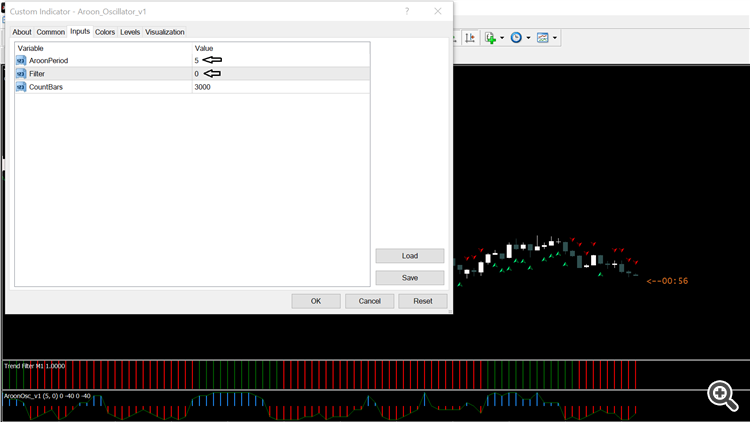Click the dialog help question mark
750x422 pixels.
click(407, 11)
